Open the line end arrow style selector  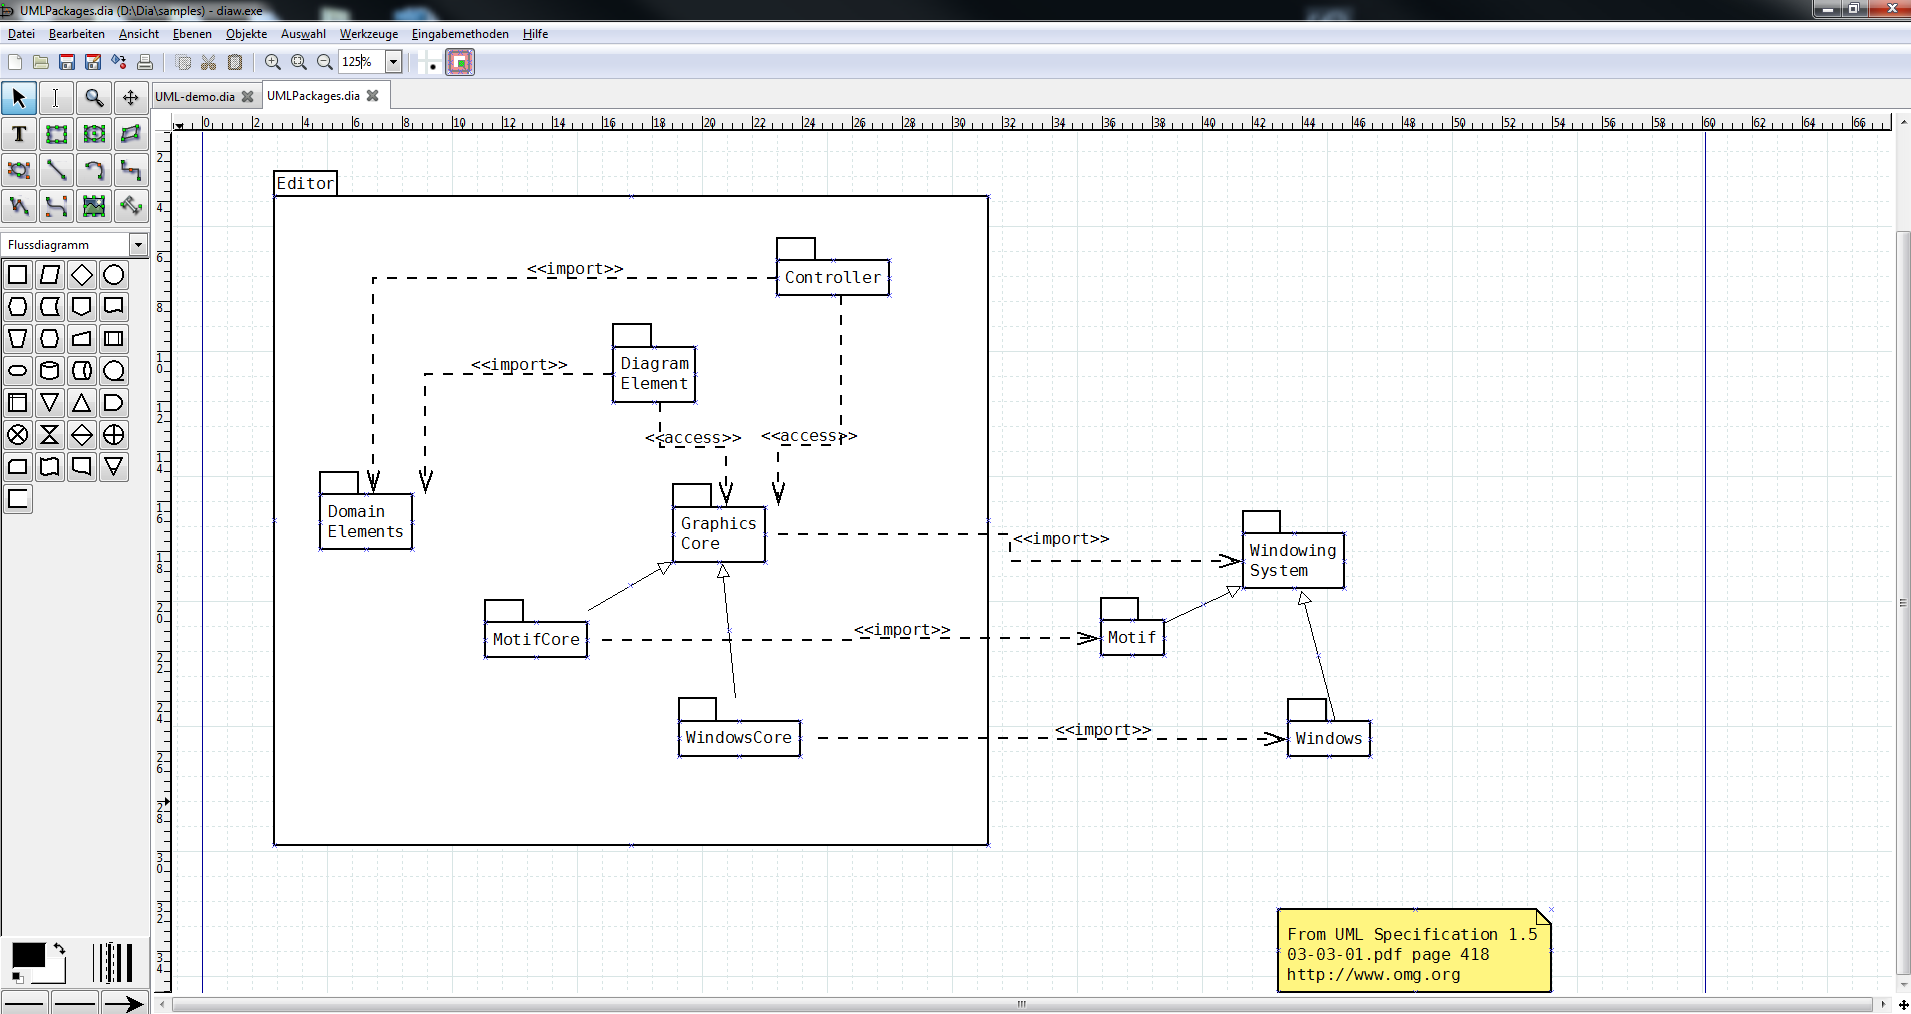click(x=124, y=1002)
